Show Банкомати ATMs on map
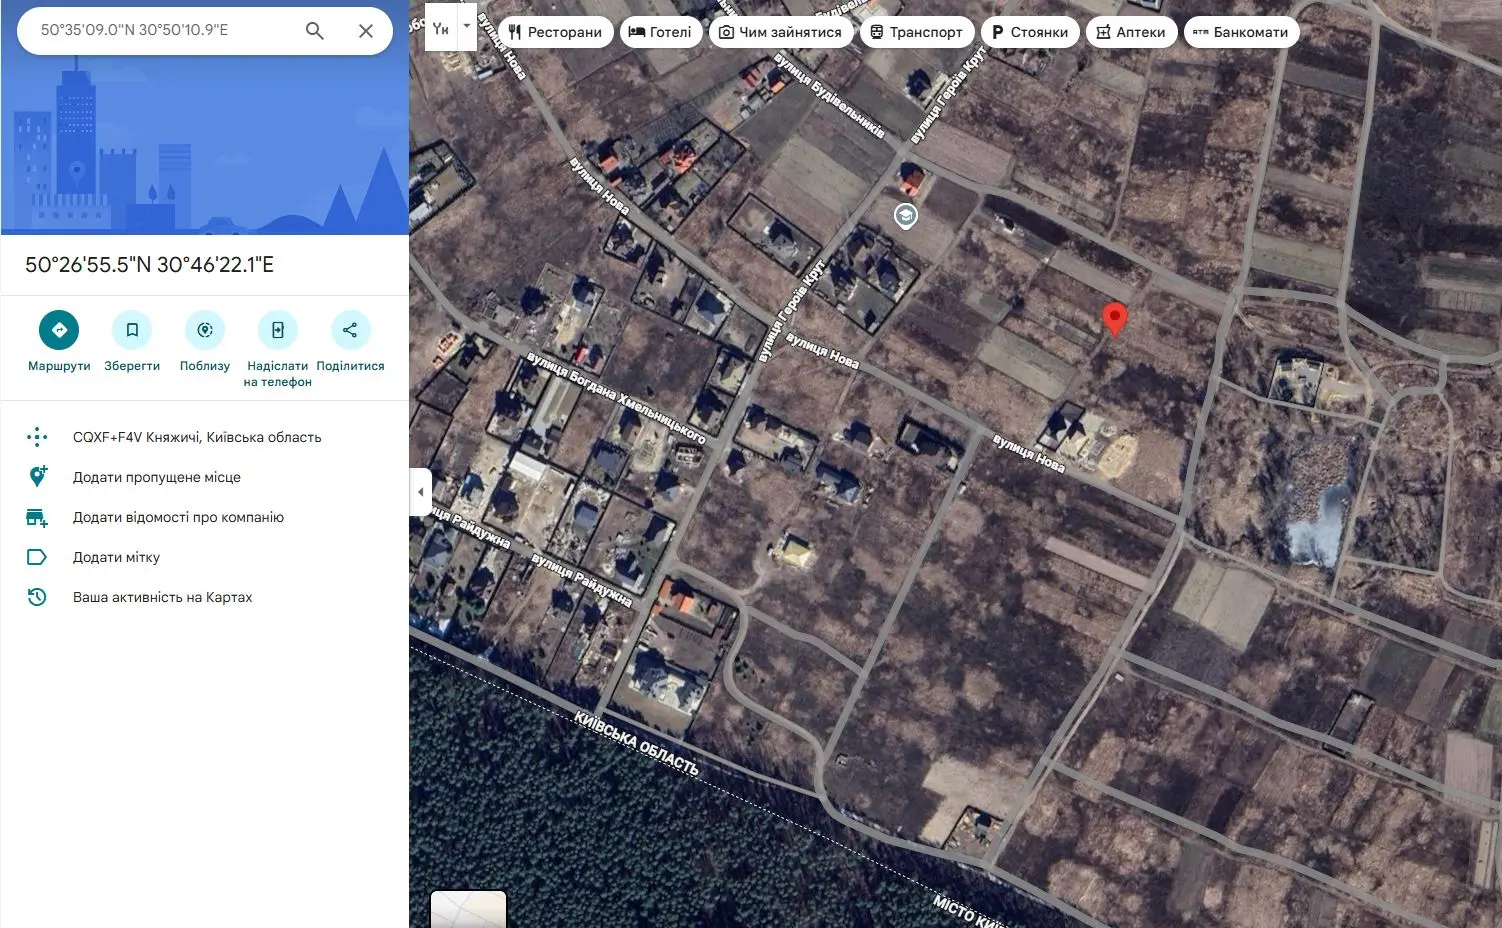This screenshot has width=1502, height=928. 1240,32
